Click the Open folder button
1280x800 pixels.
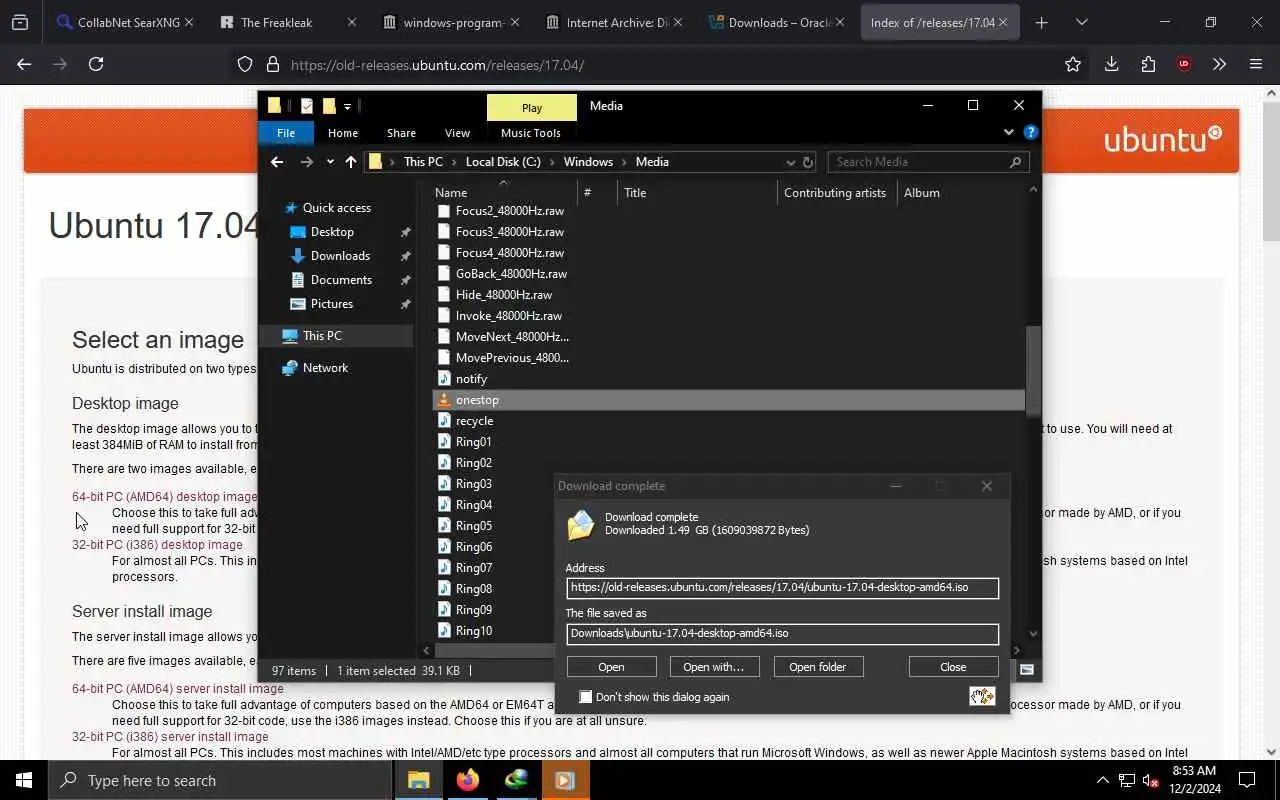coord(817,667)
